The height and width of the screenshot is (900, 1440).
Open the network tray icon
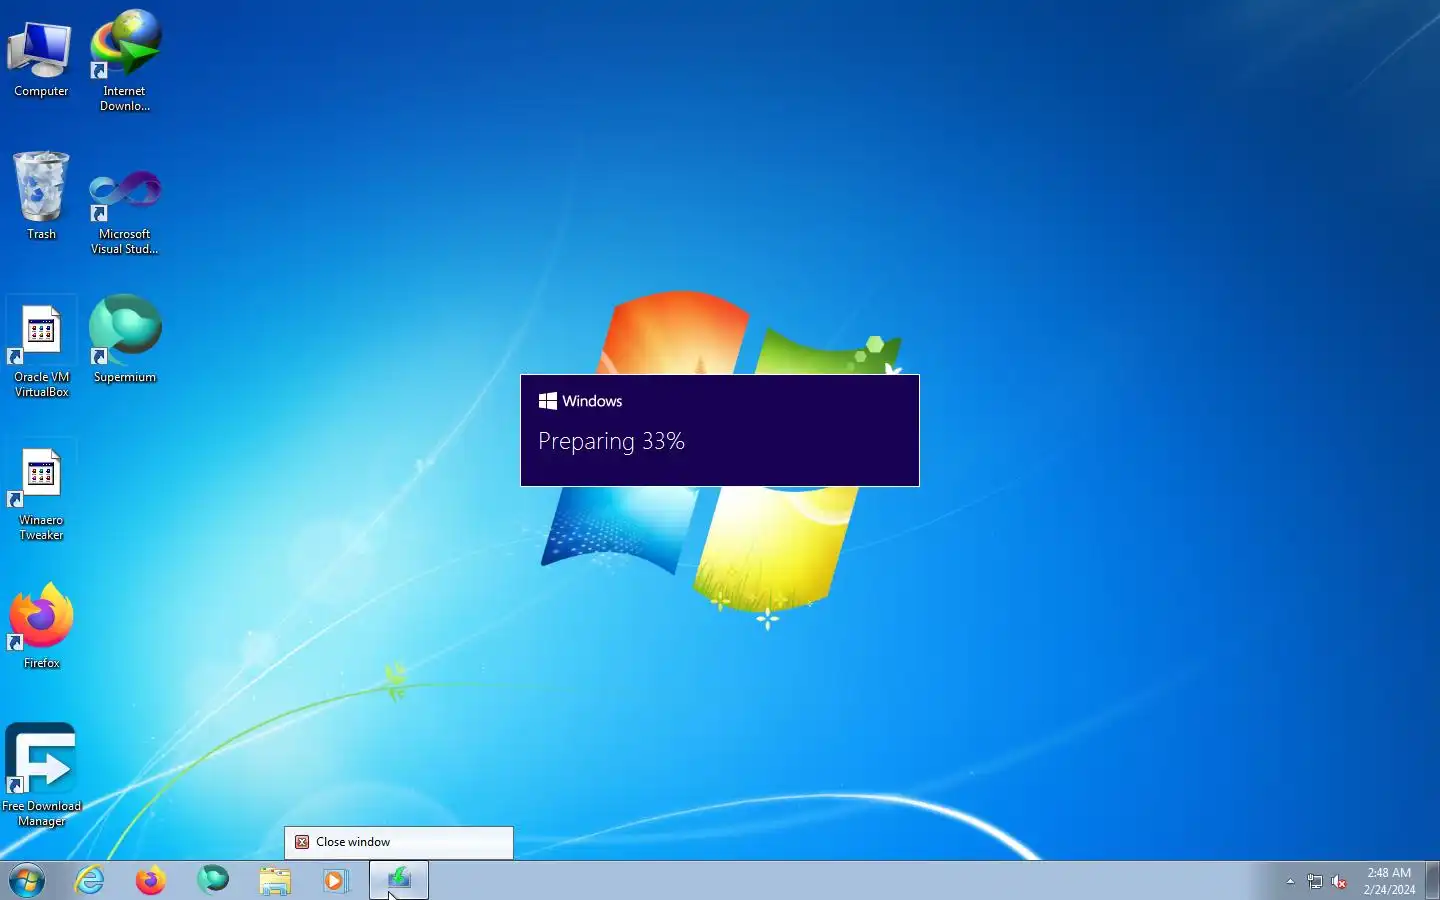pyautogui.click(x=1315, y=881)
